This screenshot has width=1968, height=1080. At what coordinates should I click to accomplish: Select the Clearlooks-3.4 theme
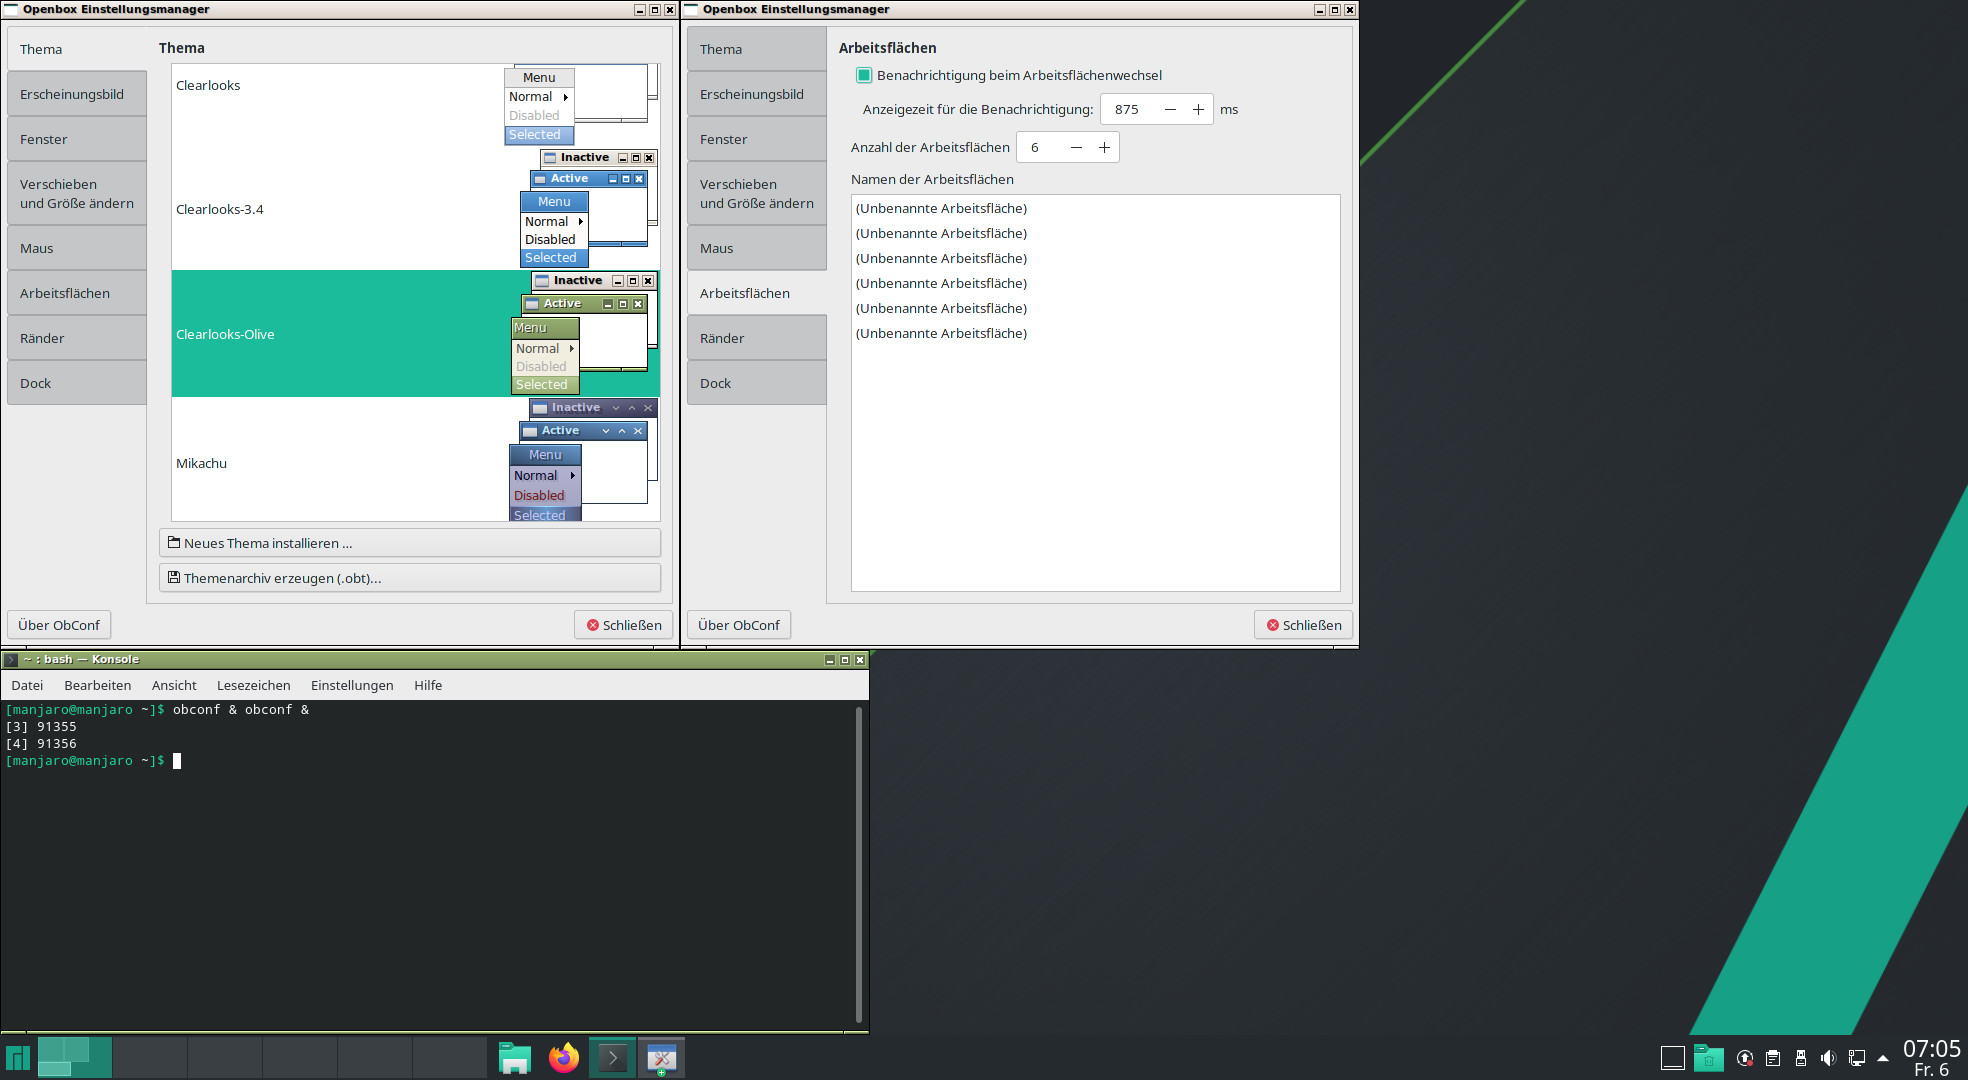415,209
